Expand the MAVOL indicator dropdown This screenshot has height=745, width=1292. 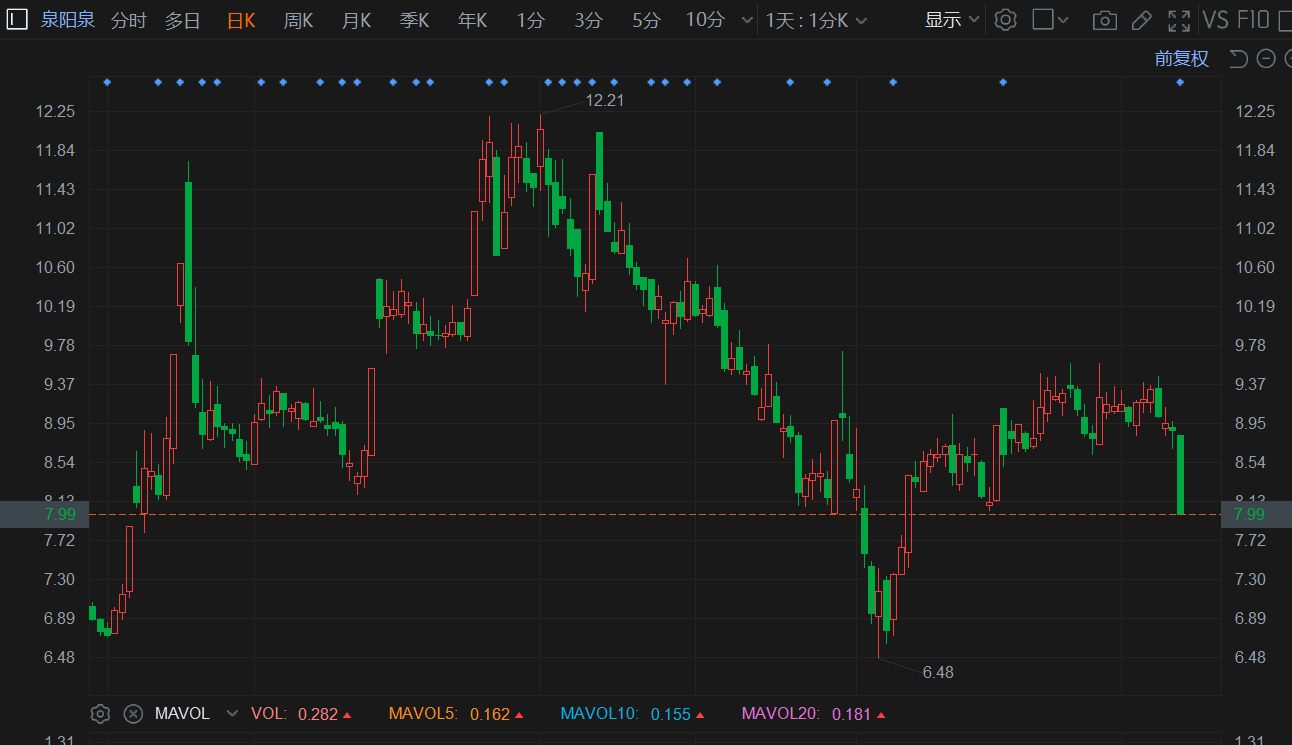(232, 714)
